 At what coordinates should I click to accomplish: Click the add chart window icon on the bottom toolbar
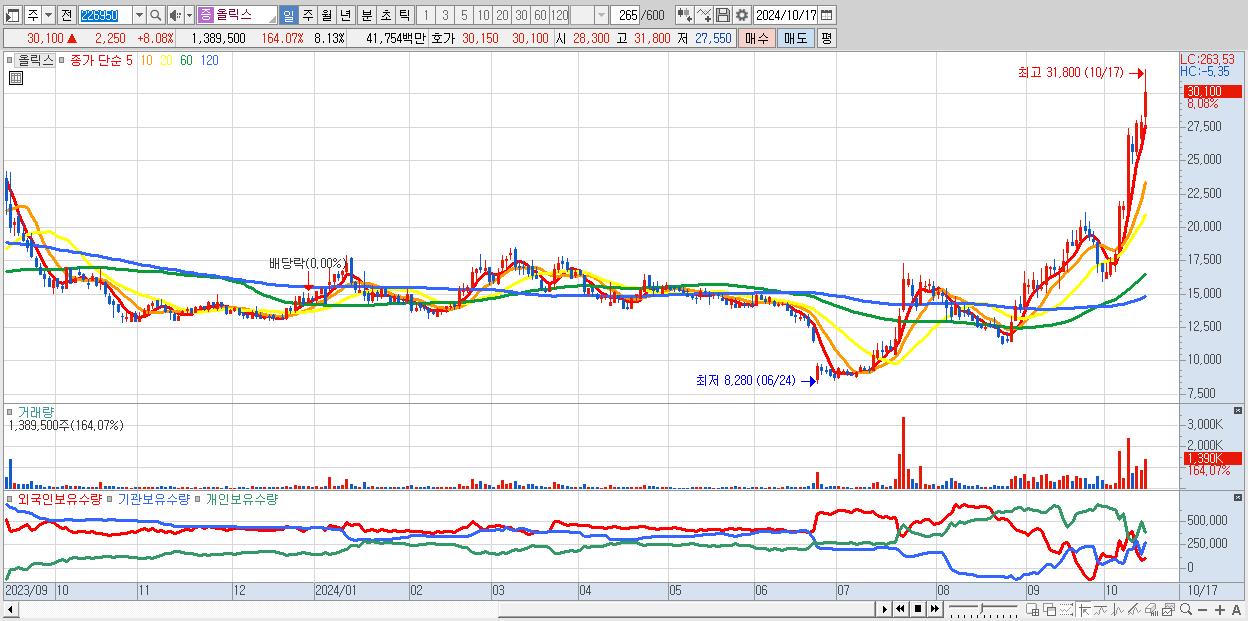(x=1033, y=610)
